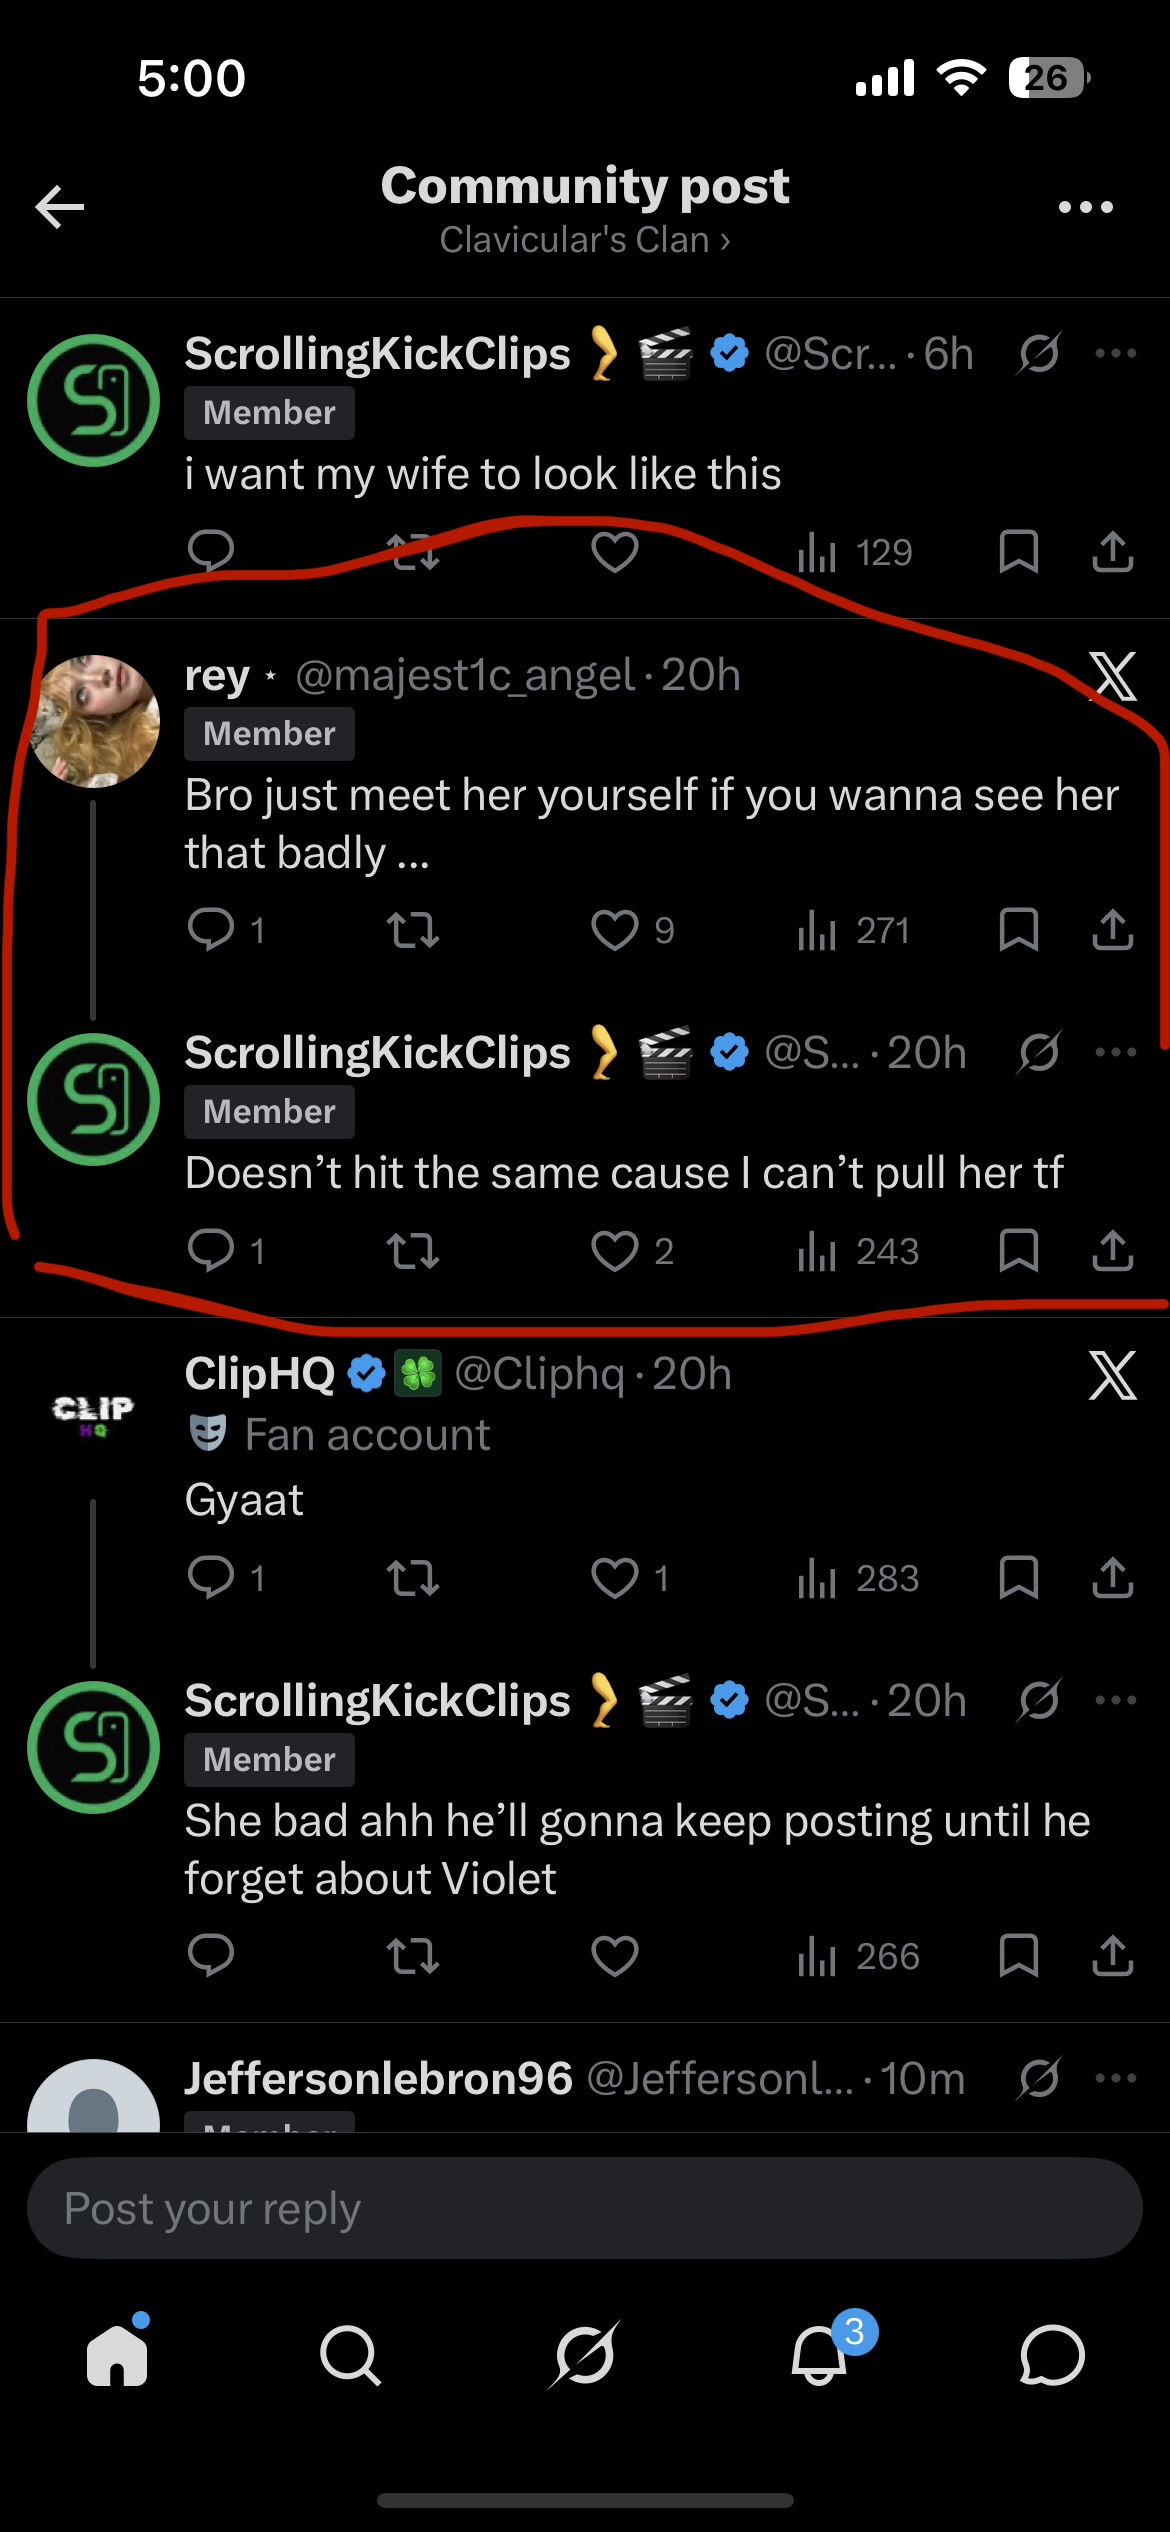Open the Search tab

coord(350,2355)
